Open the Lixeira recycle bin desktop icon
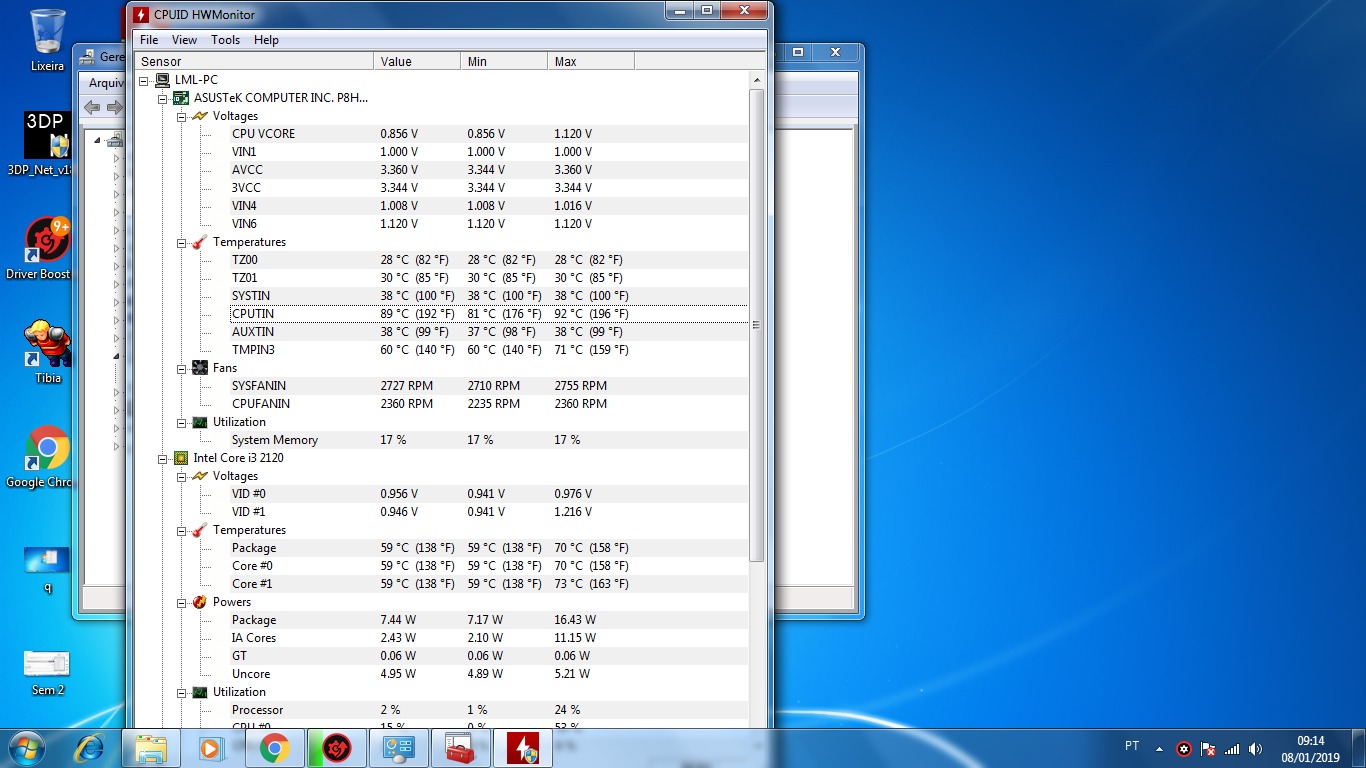The image size is (1366, 768). coord(48,40)
